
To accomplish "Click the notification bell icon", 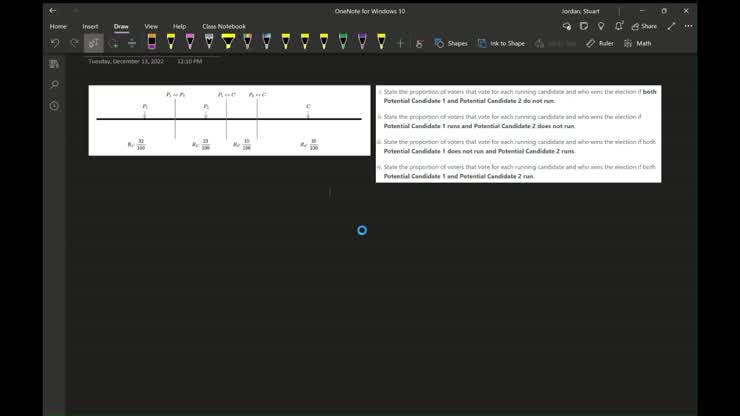I will click(x=618, y=26).
